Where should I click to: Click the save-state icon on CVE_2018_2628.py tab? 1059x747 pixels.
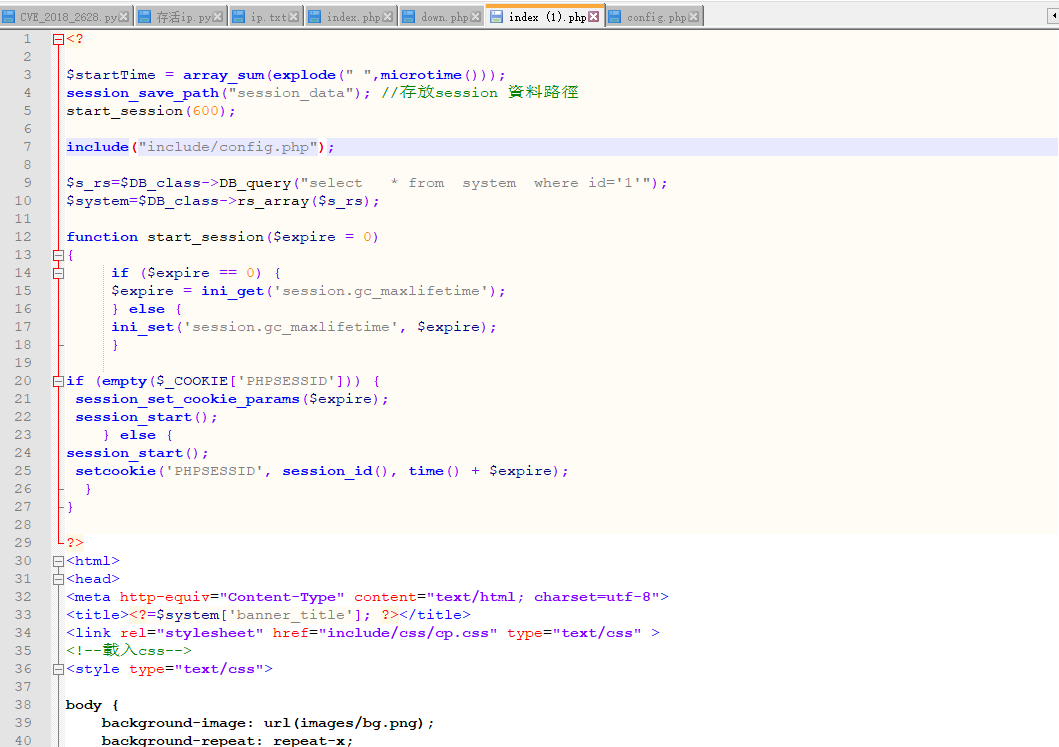[x=9, y=17]
